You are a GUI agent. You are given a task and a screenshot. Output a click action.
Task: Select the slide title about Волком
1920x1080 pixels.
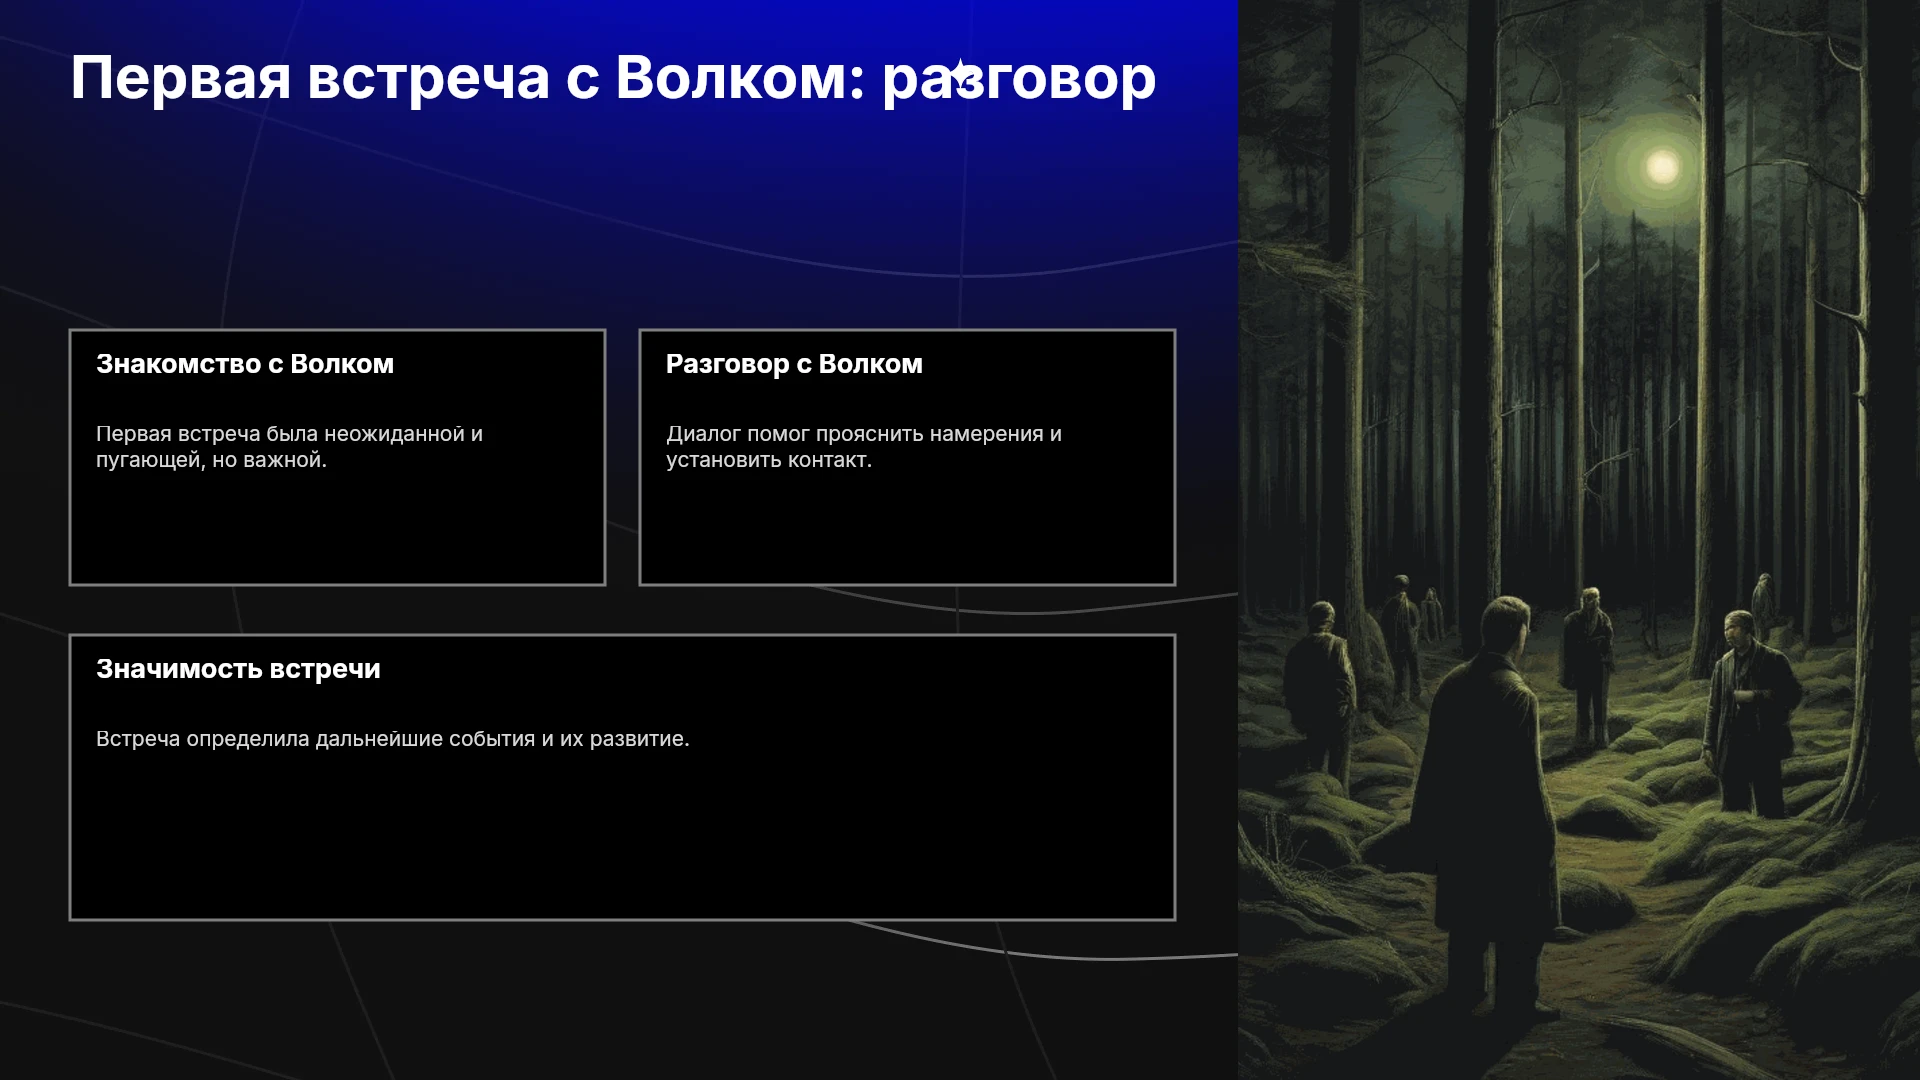[613, 78]
